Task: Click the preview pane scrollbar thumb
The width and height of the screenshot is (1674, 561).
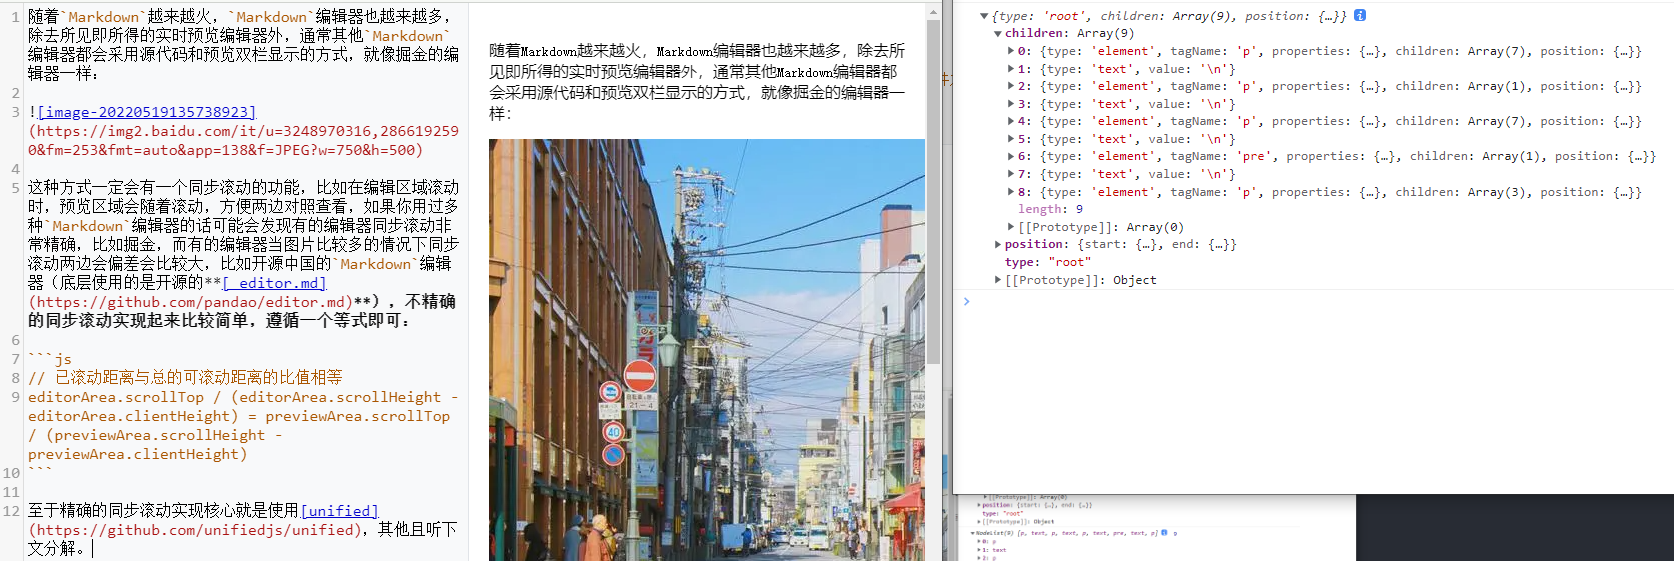Action: tap(933, 192)
